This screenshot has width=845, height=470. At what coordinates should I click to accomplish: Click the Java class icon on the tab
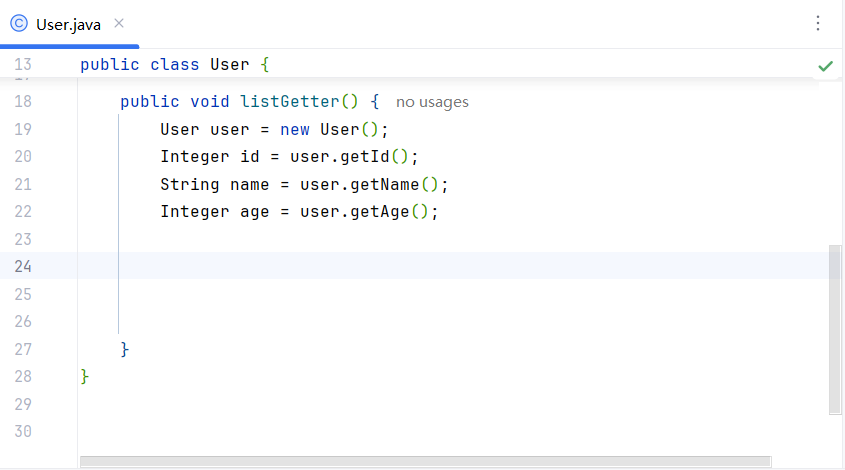coord(18,24)
